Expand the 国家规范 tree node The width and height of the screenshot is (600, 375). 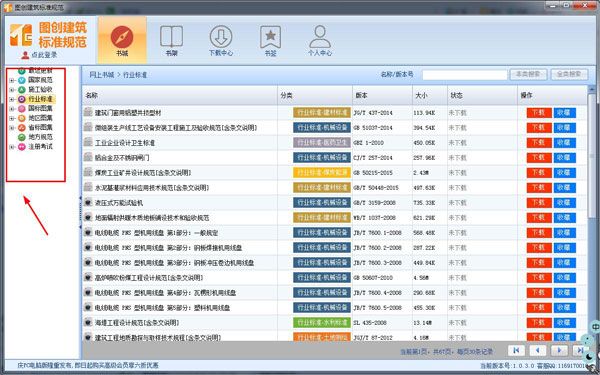[12, 80]
